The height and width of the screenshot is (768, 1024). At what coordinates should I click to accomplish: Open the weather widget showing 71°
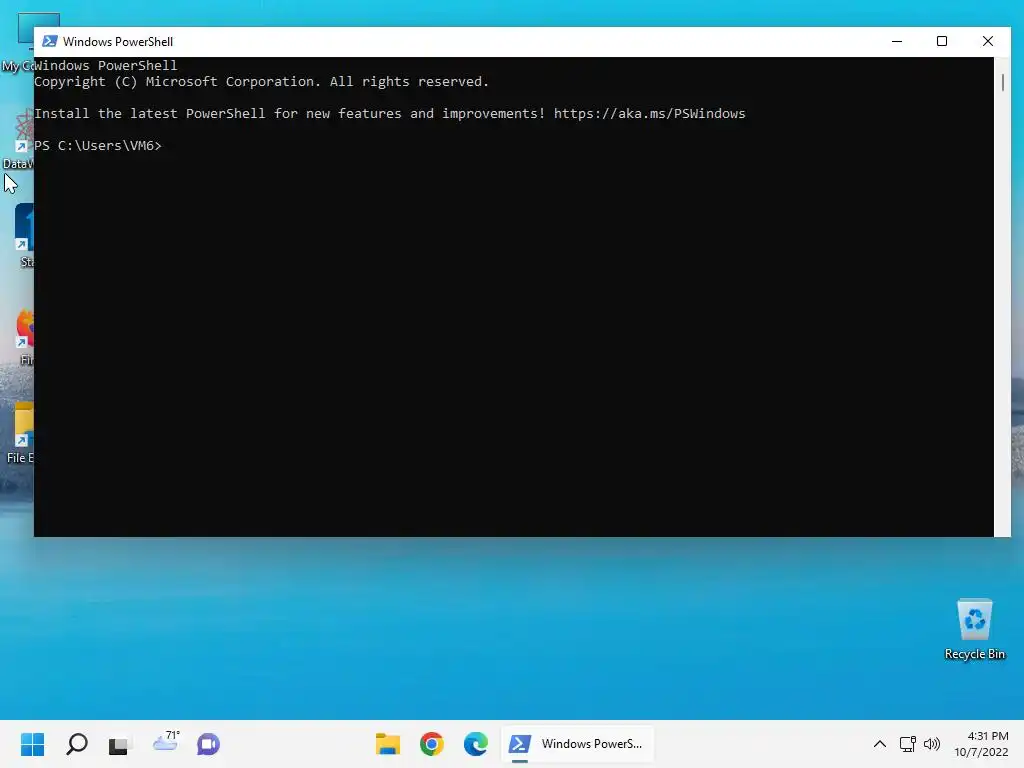[x=166, y=742]
